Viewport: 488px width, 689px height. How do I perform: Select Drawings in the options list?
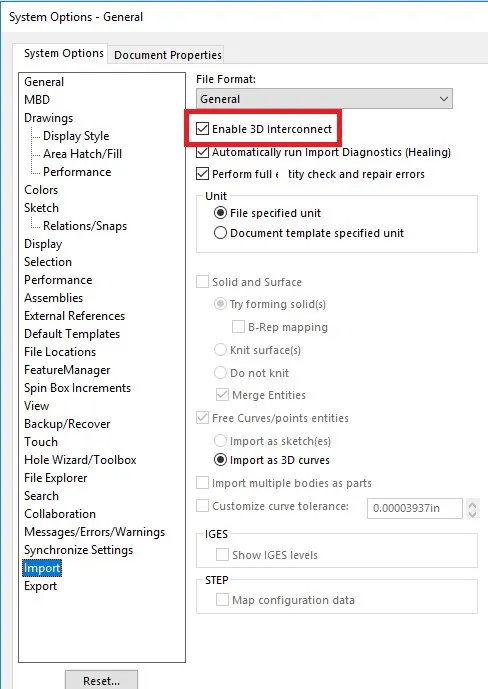point(48,118)
